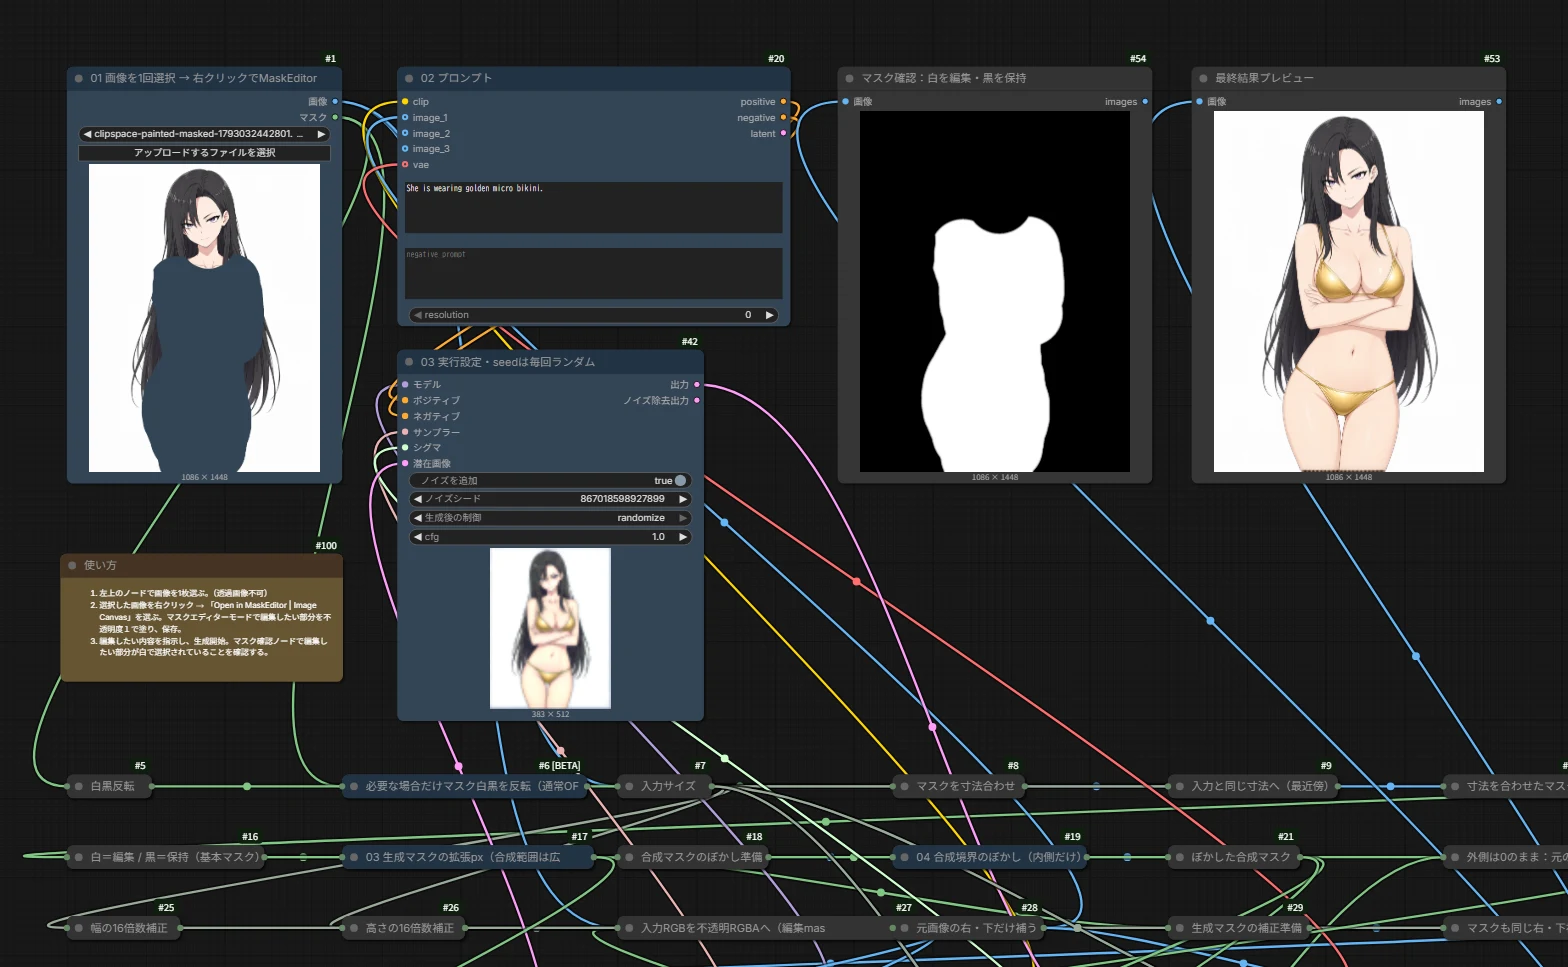Image resolution: width=1568 pixels, height=967 pixels.
Task: Collapse the 03 実行設定 node via its title dot
Action: point(409,362)
